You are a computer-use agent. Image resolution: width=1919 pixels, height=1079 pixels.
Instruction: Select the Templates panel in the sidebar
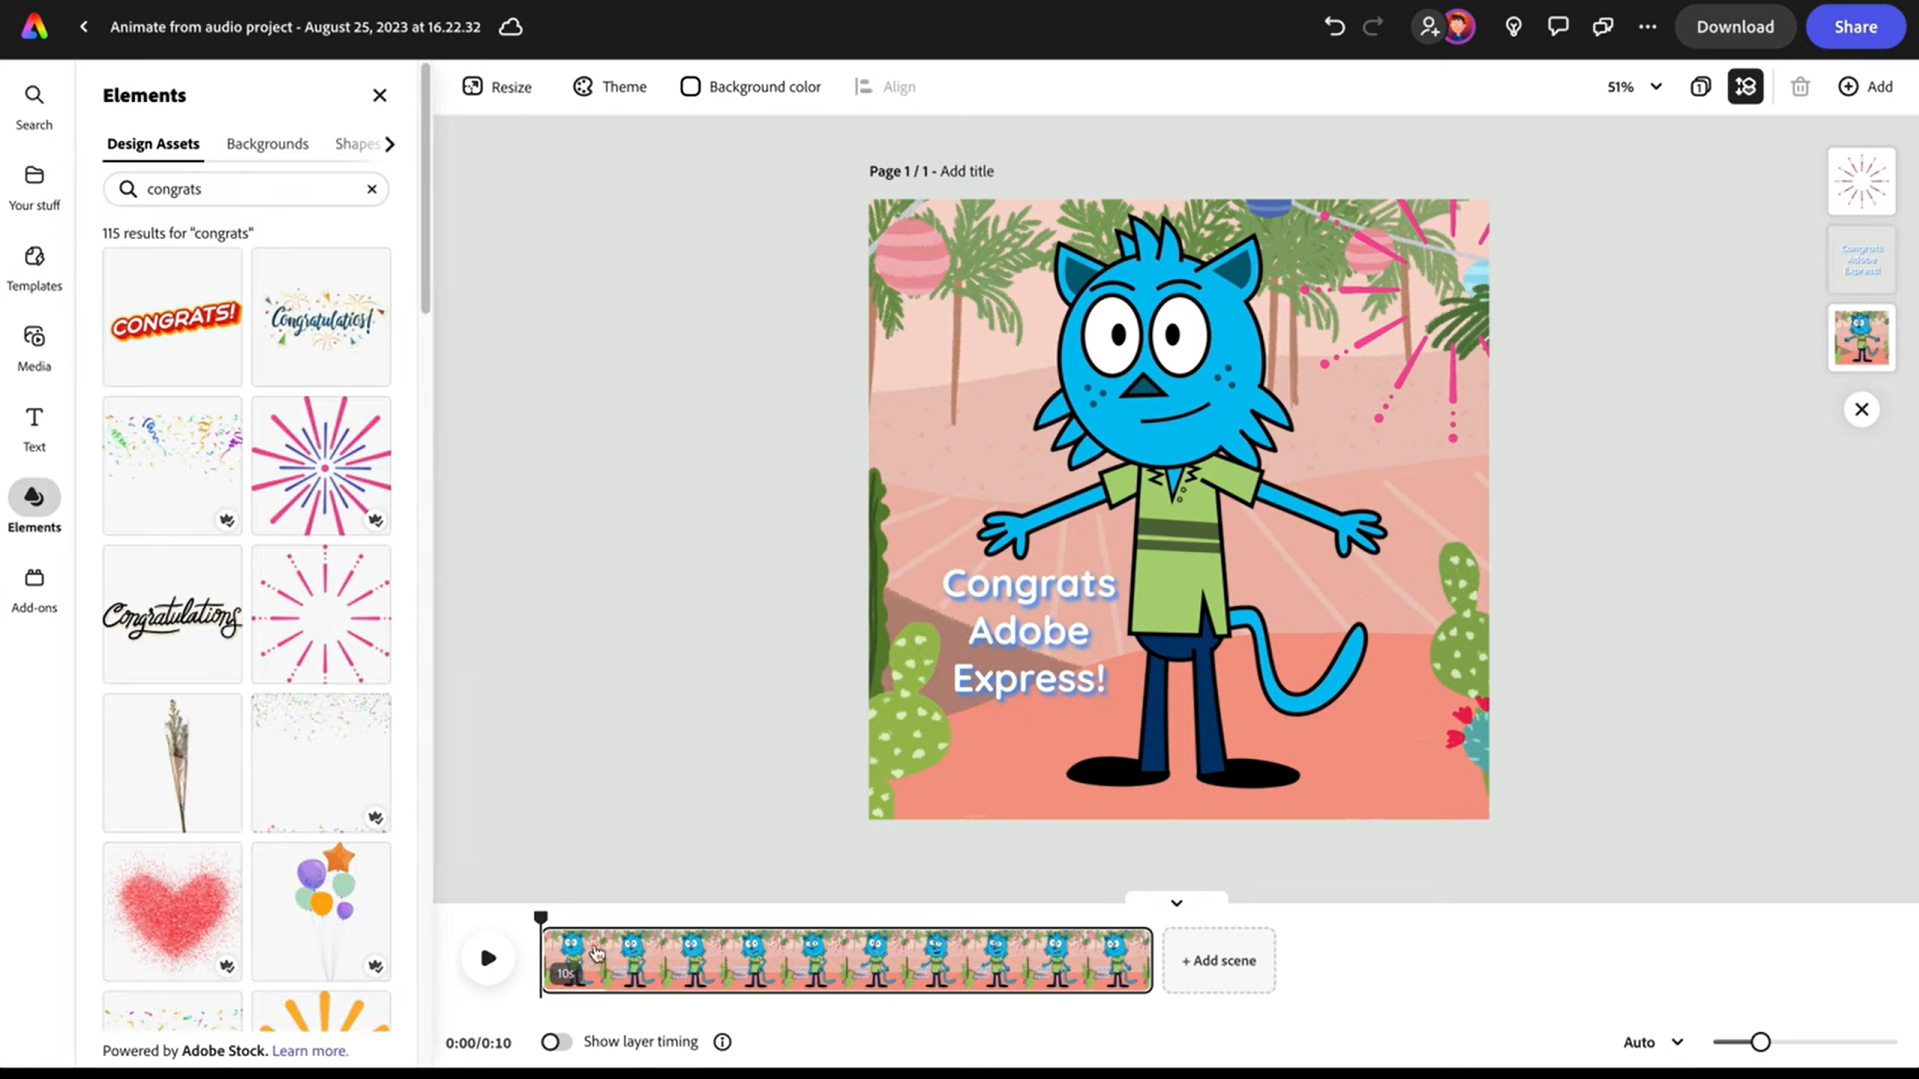(x=34, y=268)
